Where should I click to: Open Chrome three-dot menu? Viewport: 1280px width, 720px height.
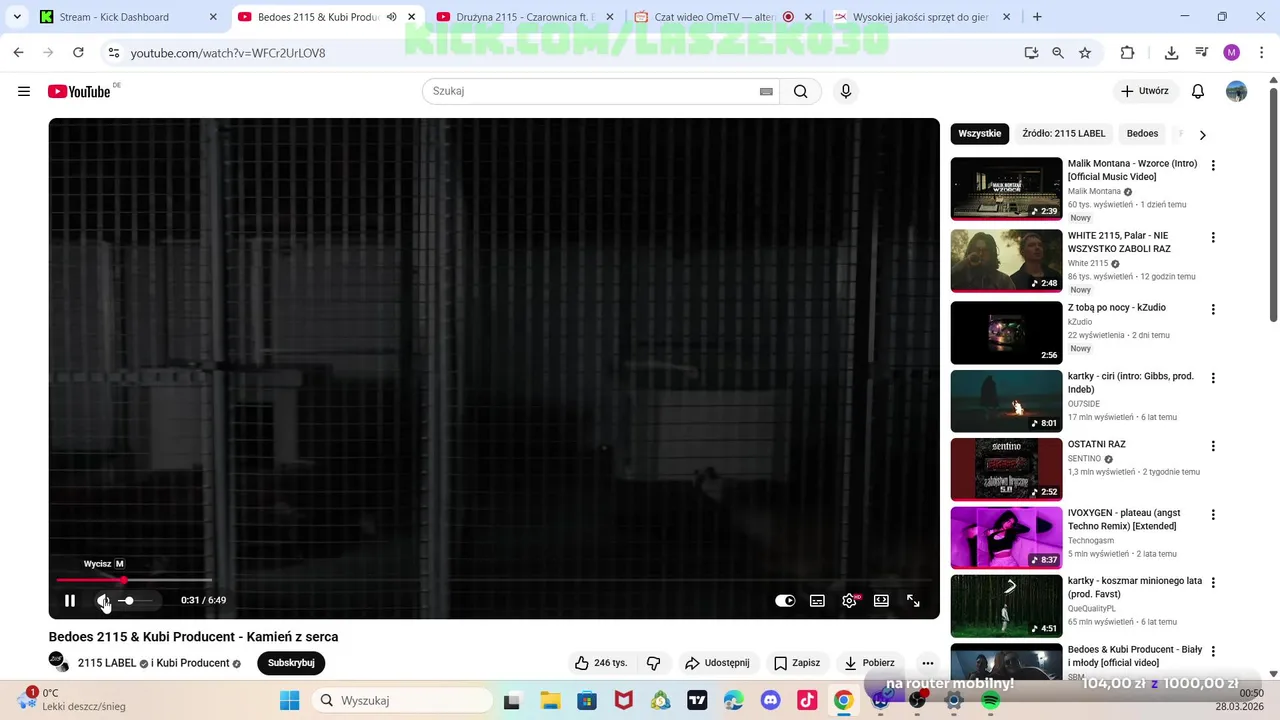click(x=1260, y=53)
